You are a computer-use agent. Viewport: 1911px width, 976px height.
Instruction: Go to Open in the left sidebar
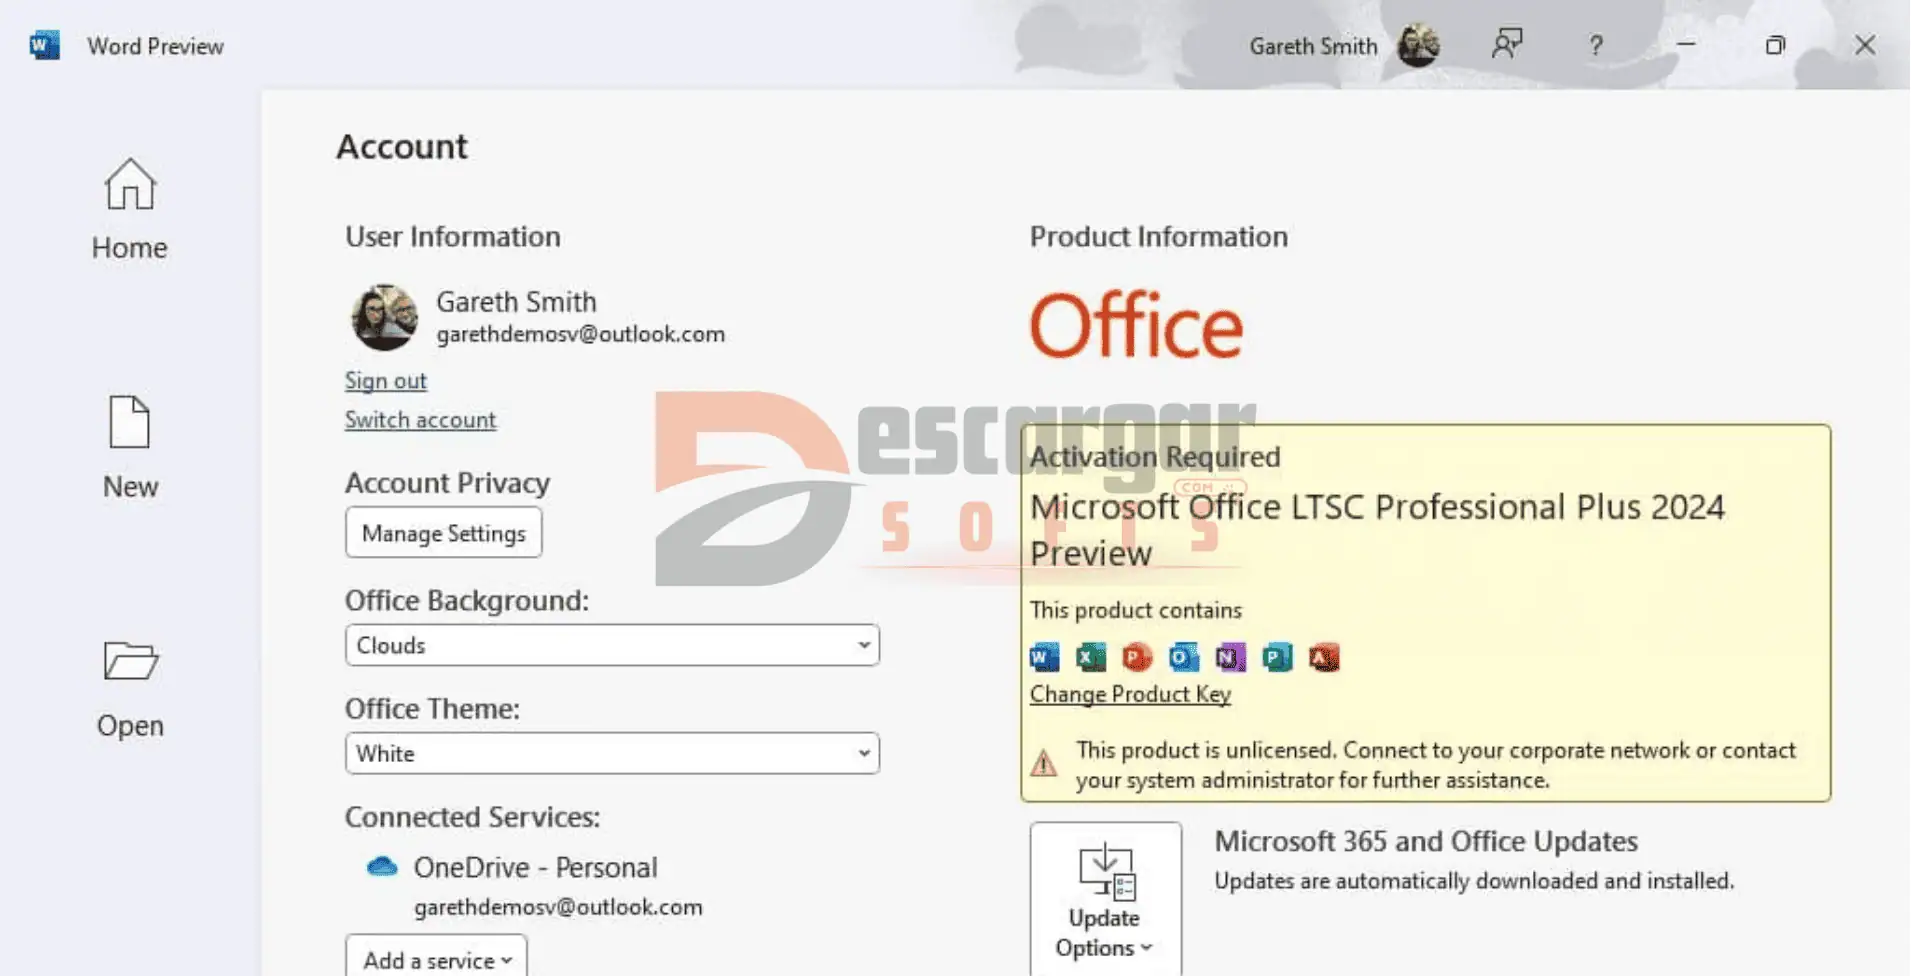130,688
